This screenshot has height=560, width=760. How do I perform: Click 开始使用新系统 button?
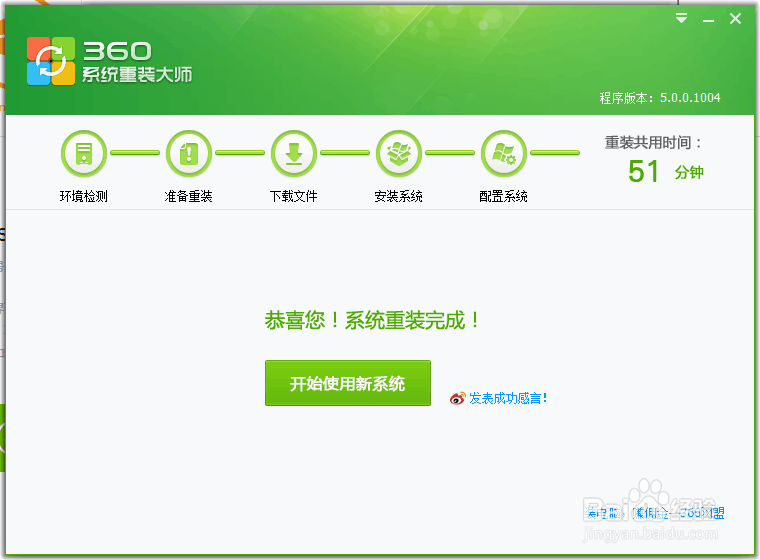tap(348, 383)
